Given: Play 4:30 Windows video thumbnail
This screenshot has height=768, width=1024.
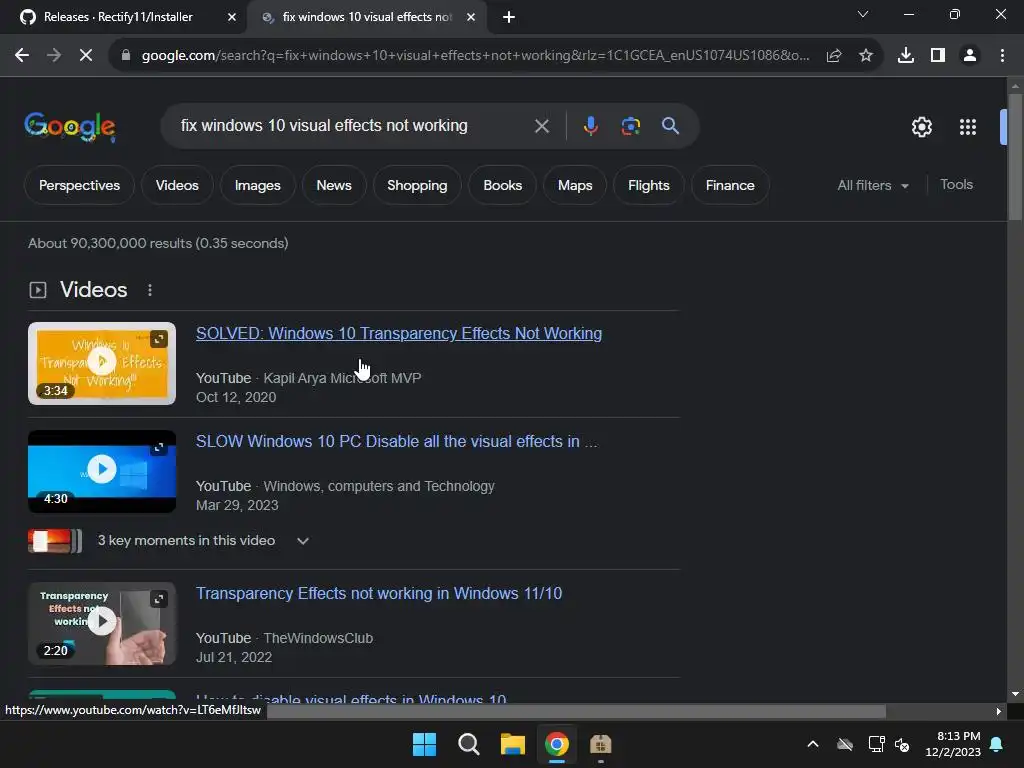Looking at the screenshot, I should 102,472.
